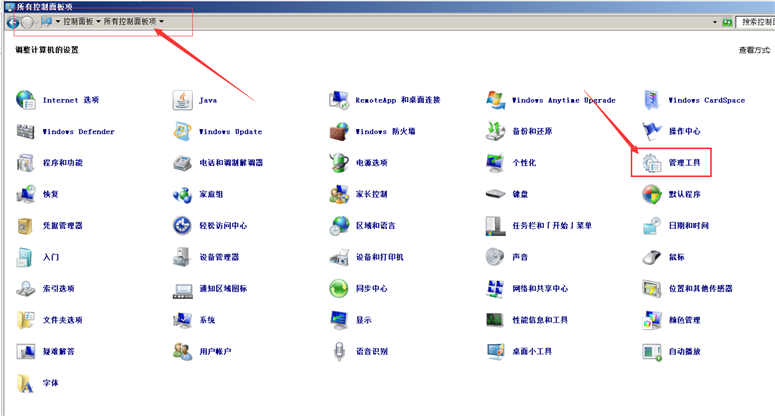The width and height of the screenshot is (775, 416).
Task: Open the 系统 link
Action: click(x=208, y=320)
